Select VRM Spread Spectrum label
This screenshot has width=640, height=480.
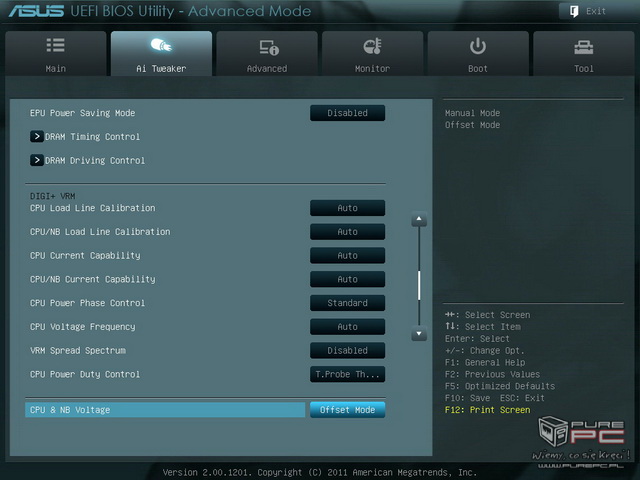click(78, 351)
